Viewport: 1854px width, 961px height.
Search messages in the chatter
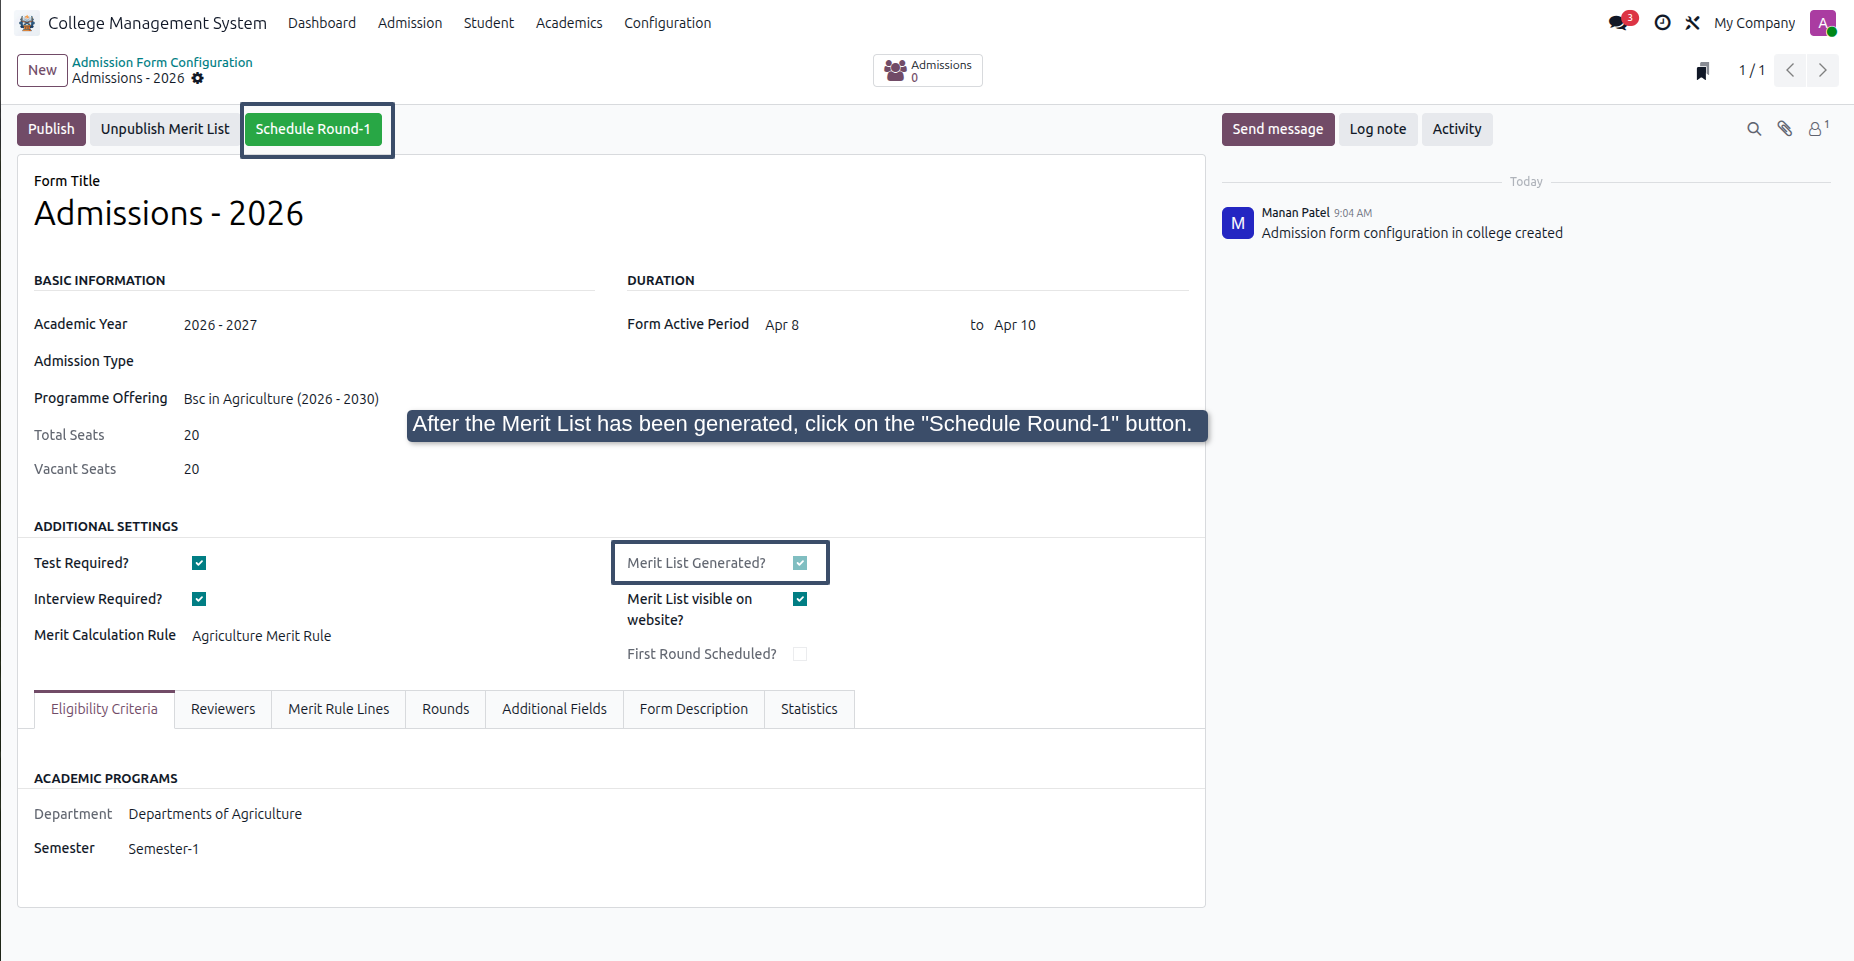pyautogui.click(x=1754, y=129)
